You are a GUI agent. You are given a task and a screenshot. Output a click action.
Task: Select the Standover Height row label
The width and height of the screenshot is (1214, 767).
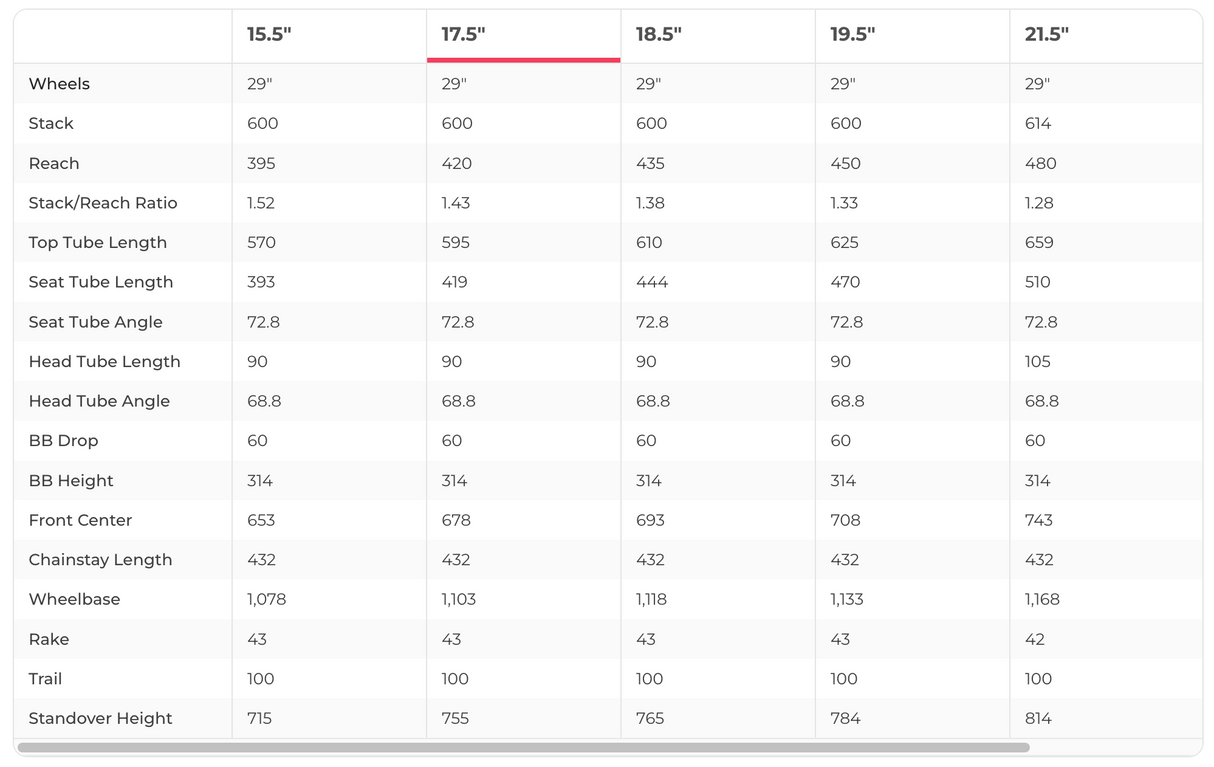100,718
